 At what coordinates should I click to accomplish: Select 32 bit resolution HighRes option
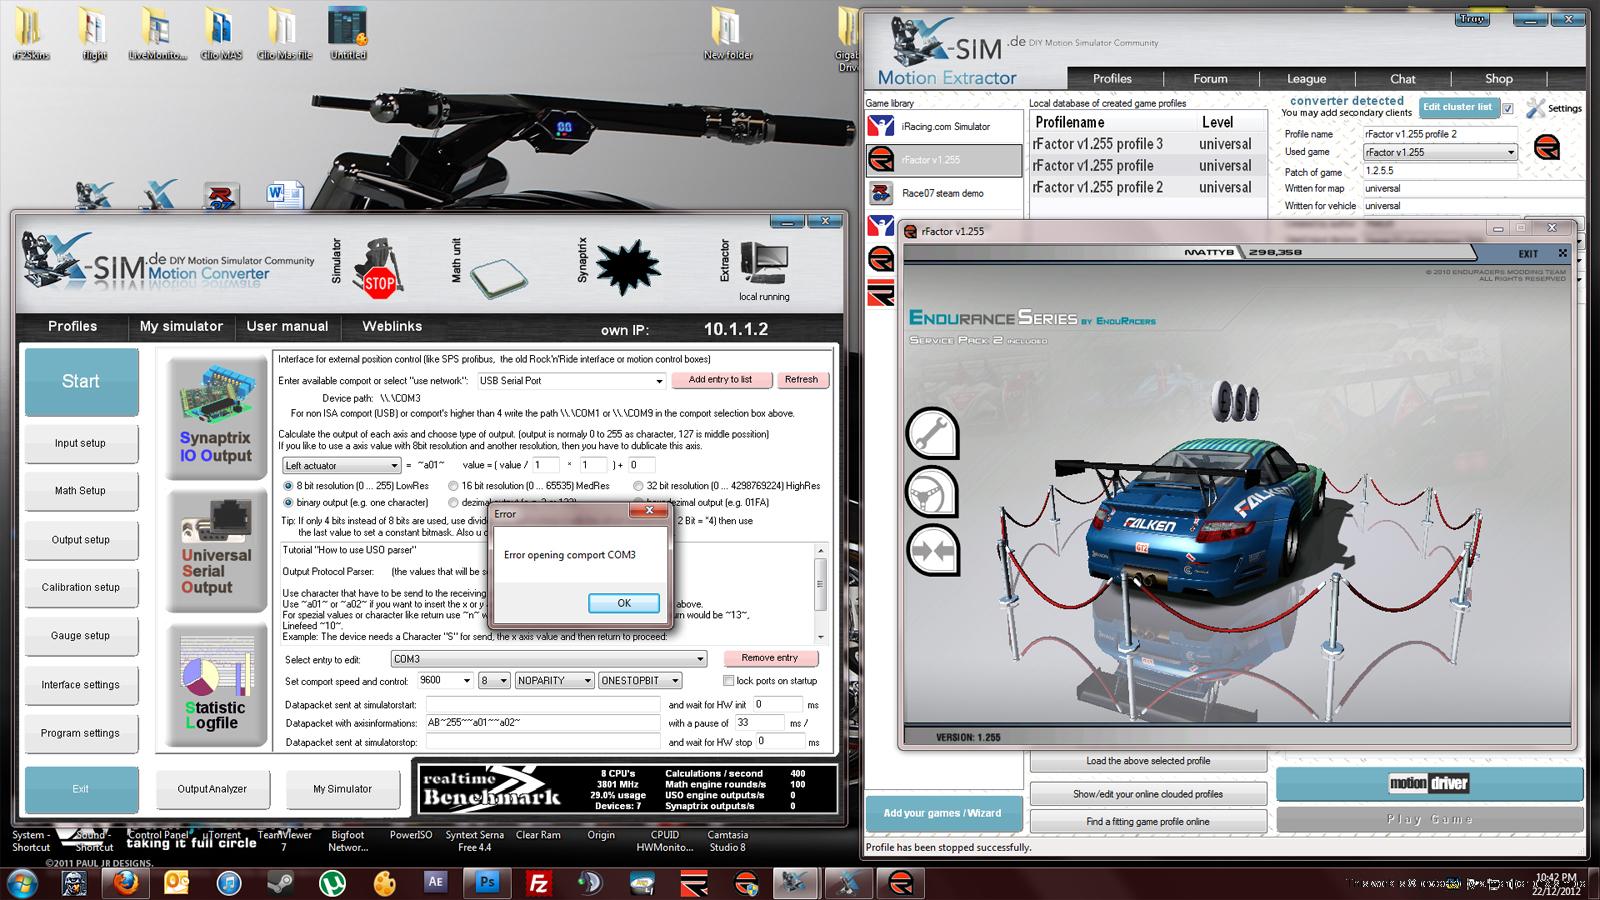[x=638, y=486]
